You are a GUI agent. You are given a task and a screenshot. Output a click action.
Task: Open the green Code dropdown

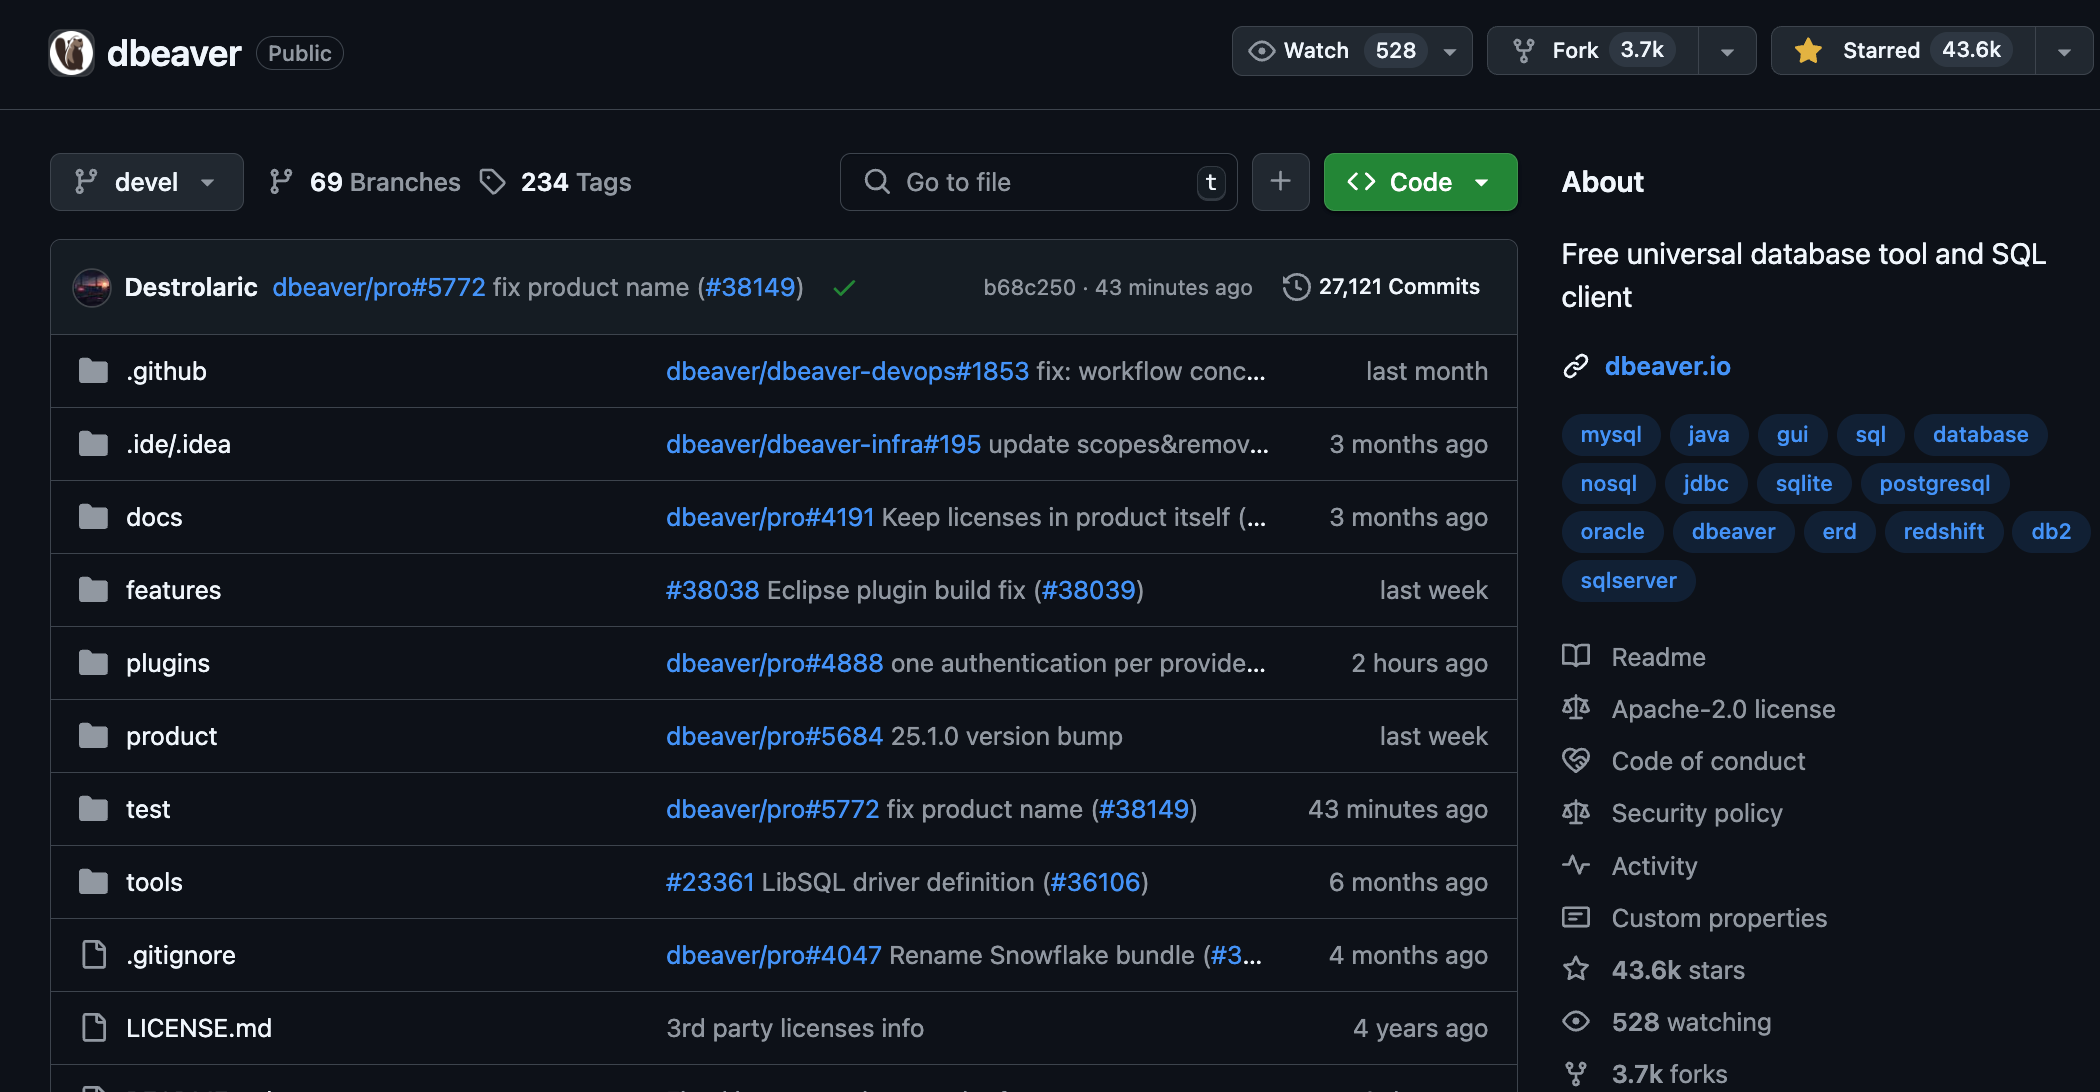(x=1420, y=182)
